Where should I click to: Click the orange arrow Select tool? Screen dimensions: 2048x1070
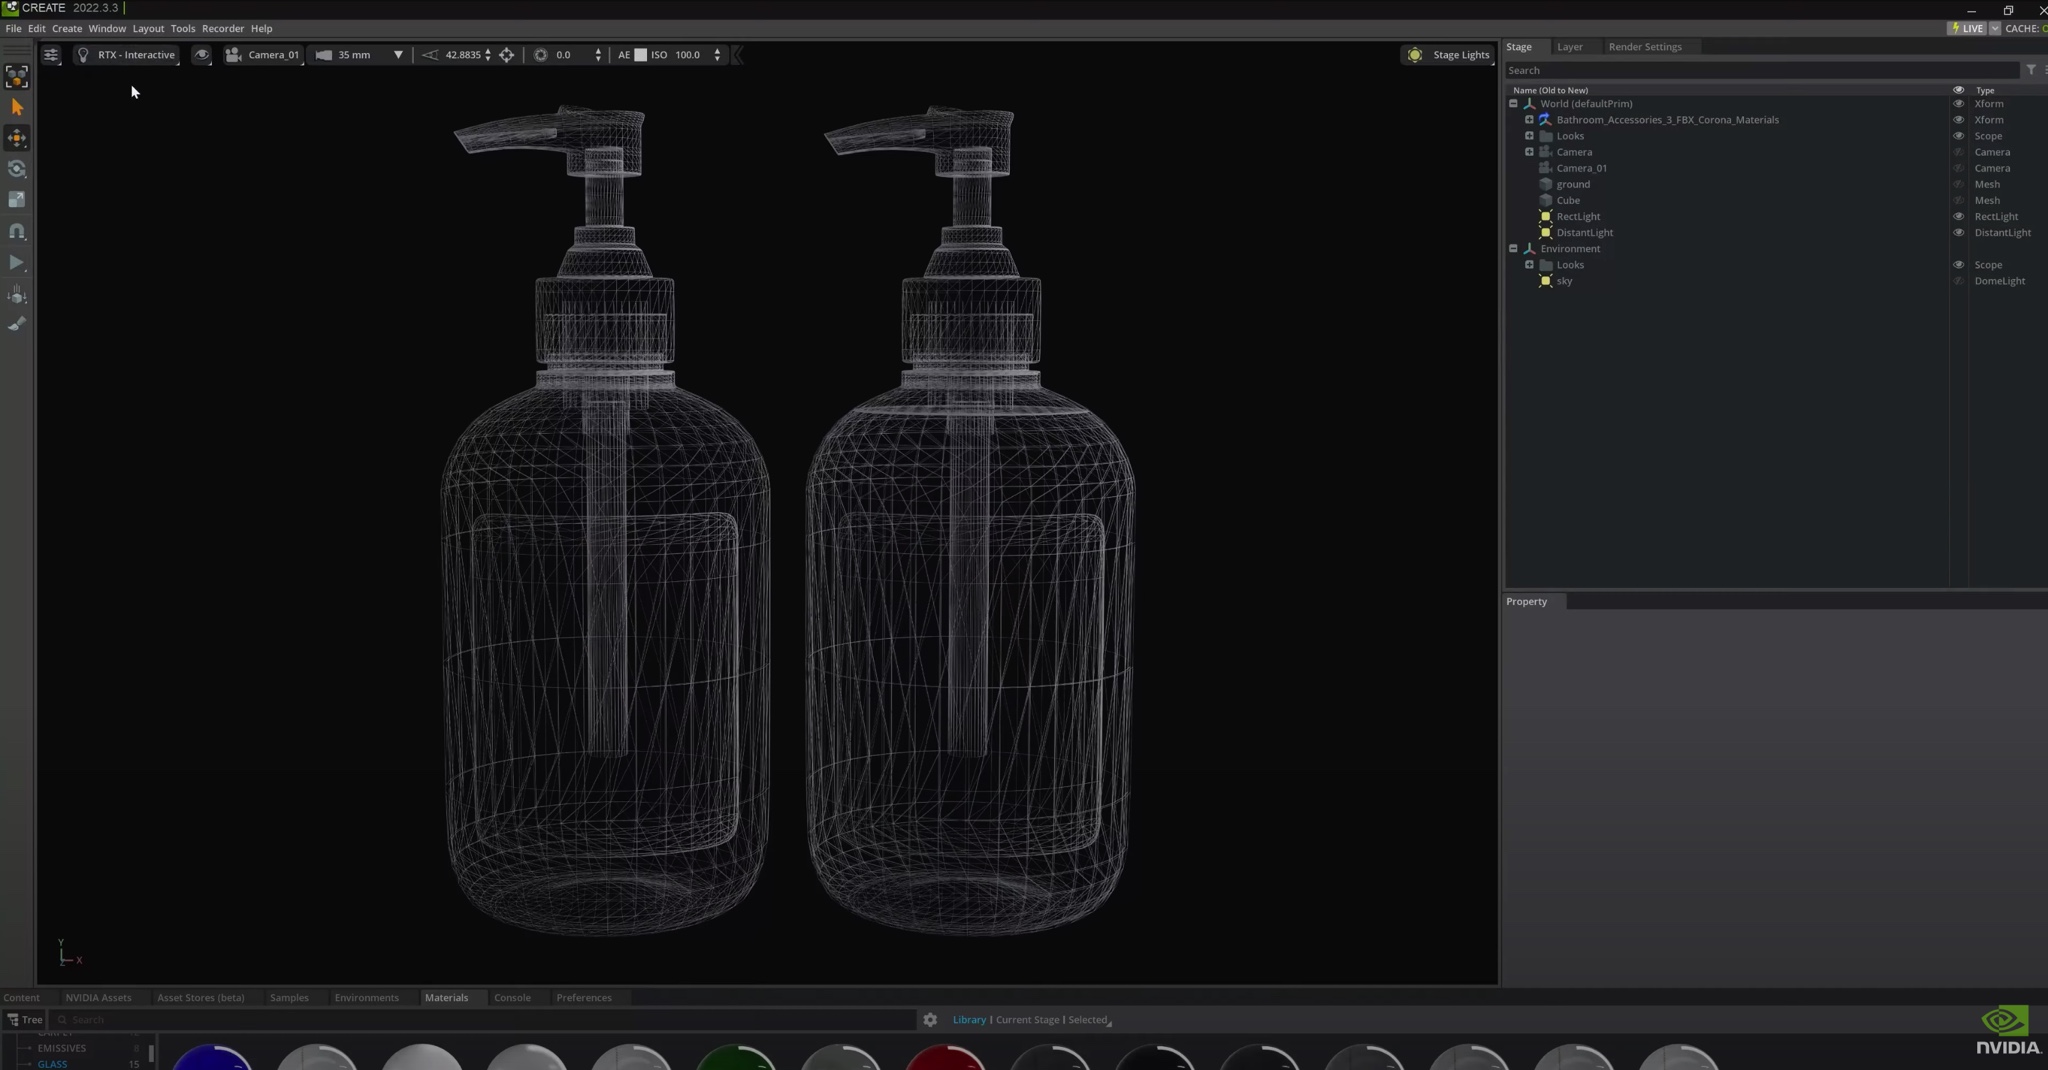click(x=17, y=107)
